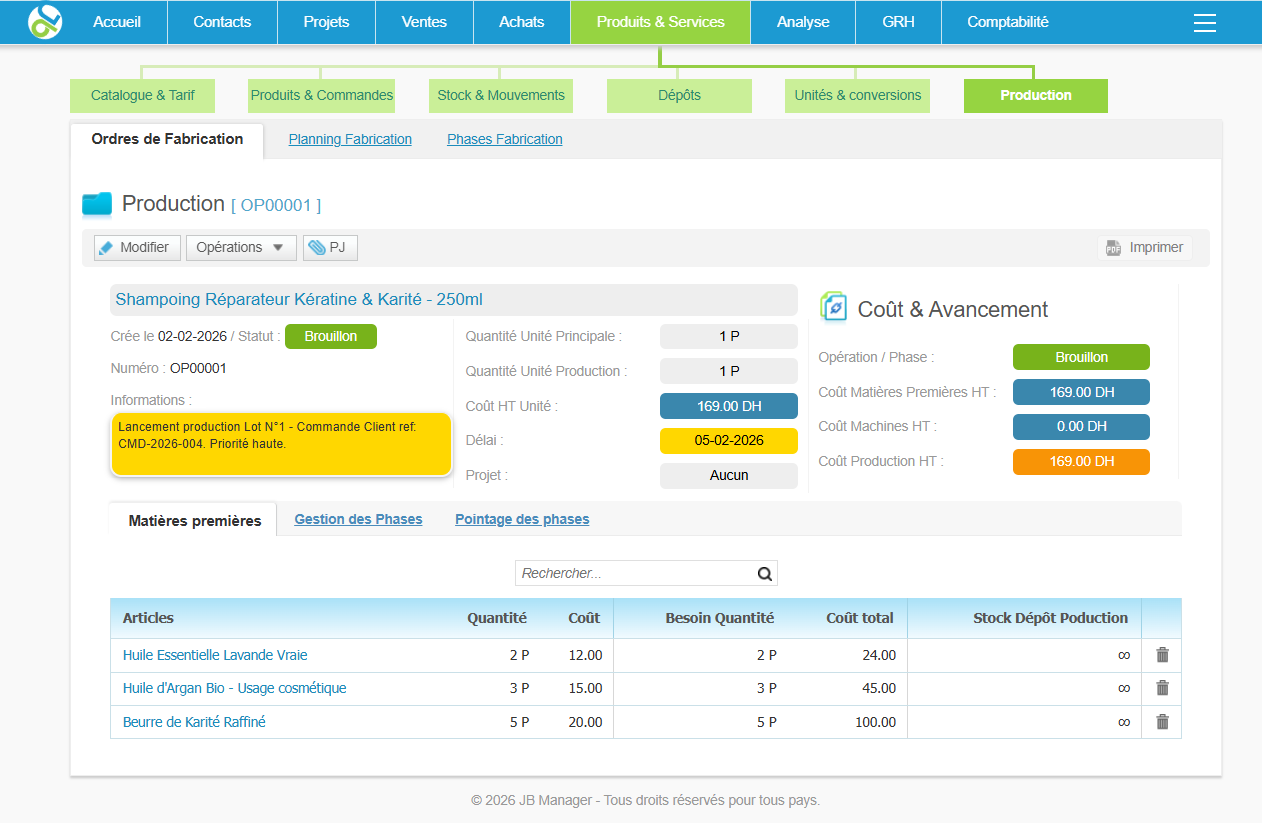Viewport: 1262px width, 823px height.
Task: Click the Coût & Avancement icon
Action: [833, 307]
